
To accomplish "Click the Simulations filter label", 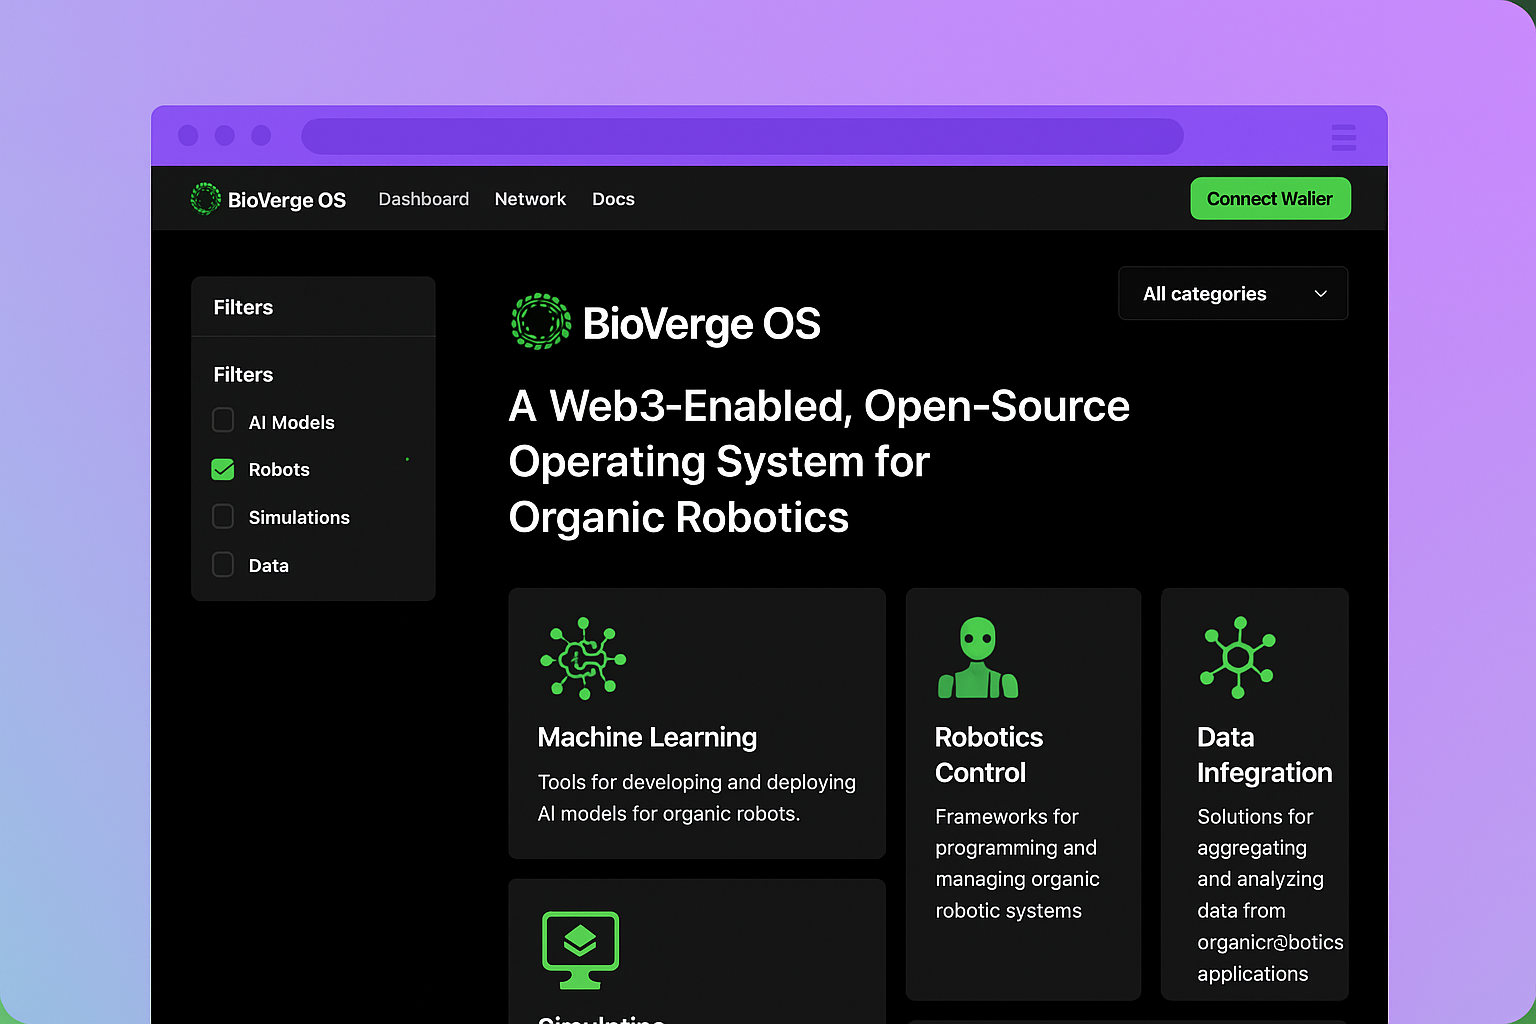I will click(x=299, y=517).
